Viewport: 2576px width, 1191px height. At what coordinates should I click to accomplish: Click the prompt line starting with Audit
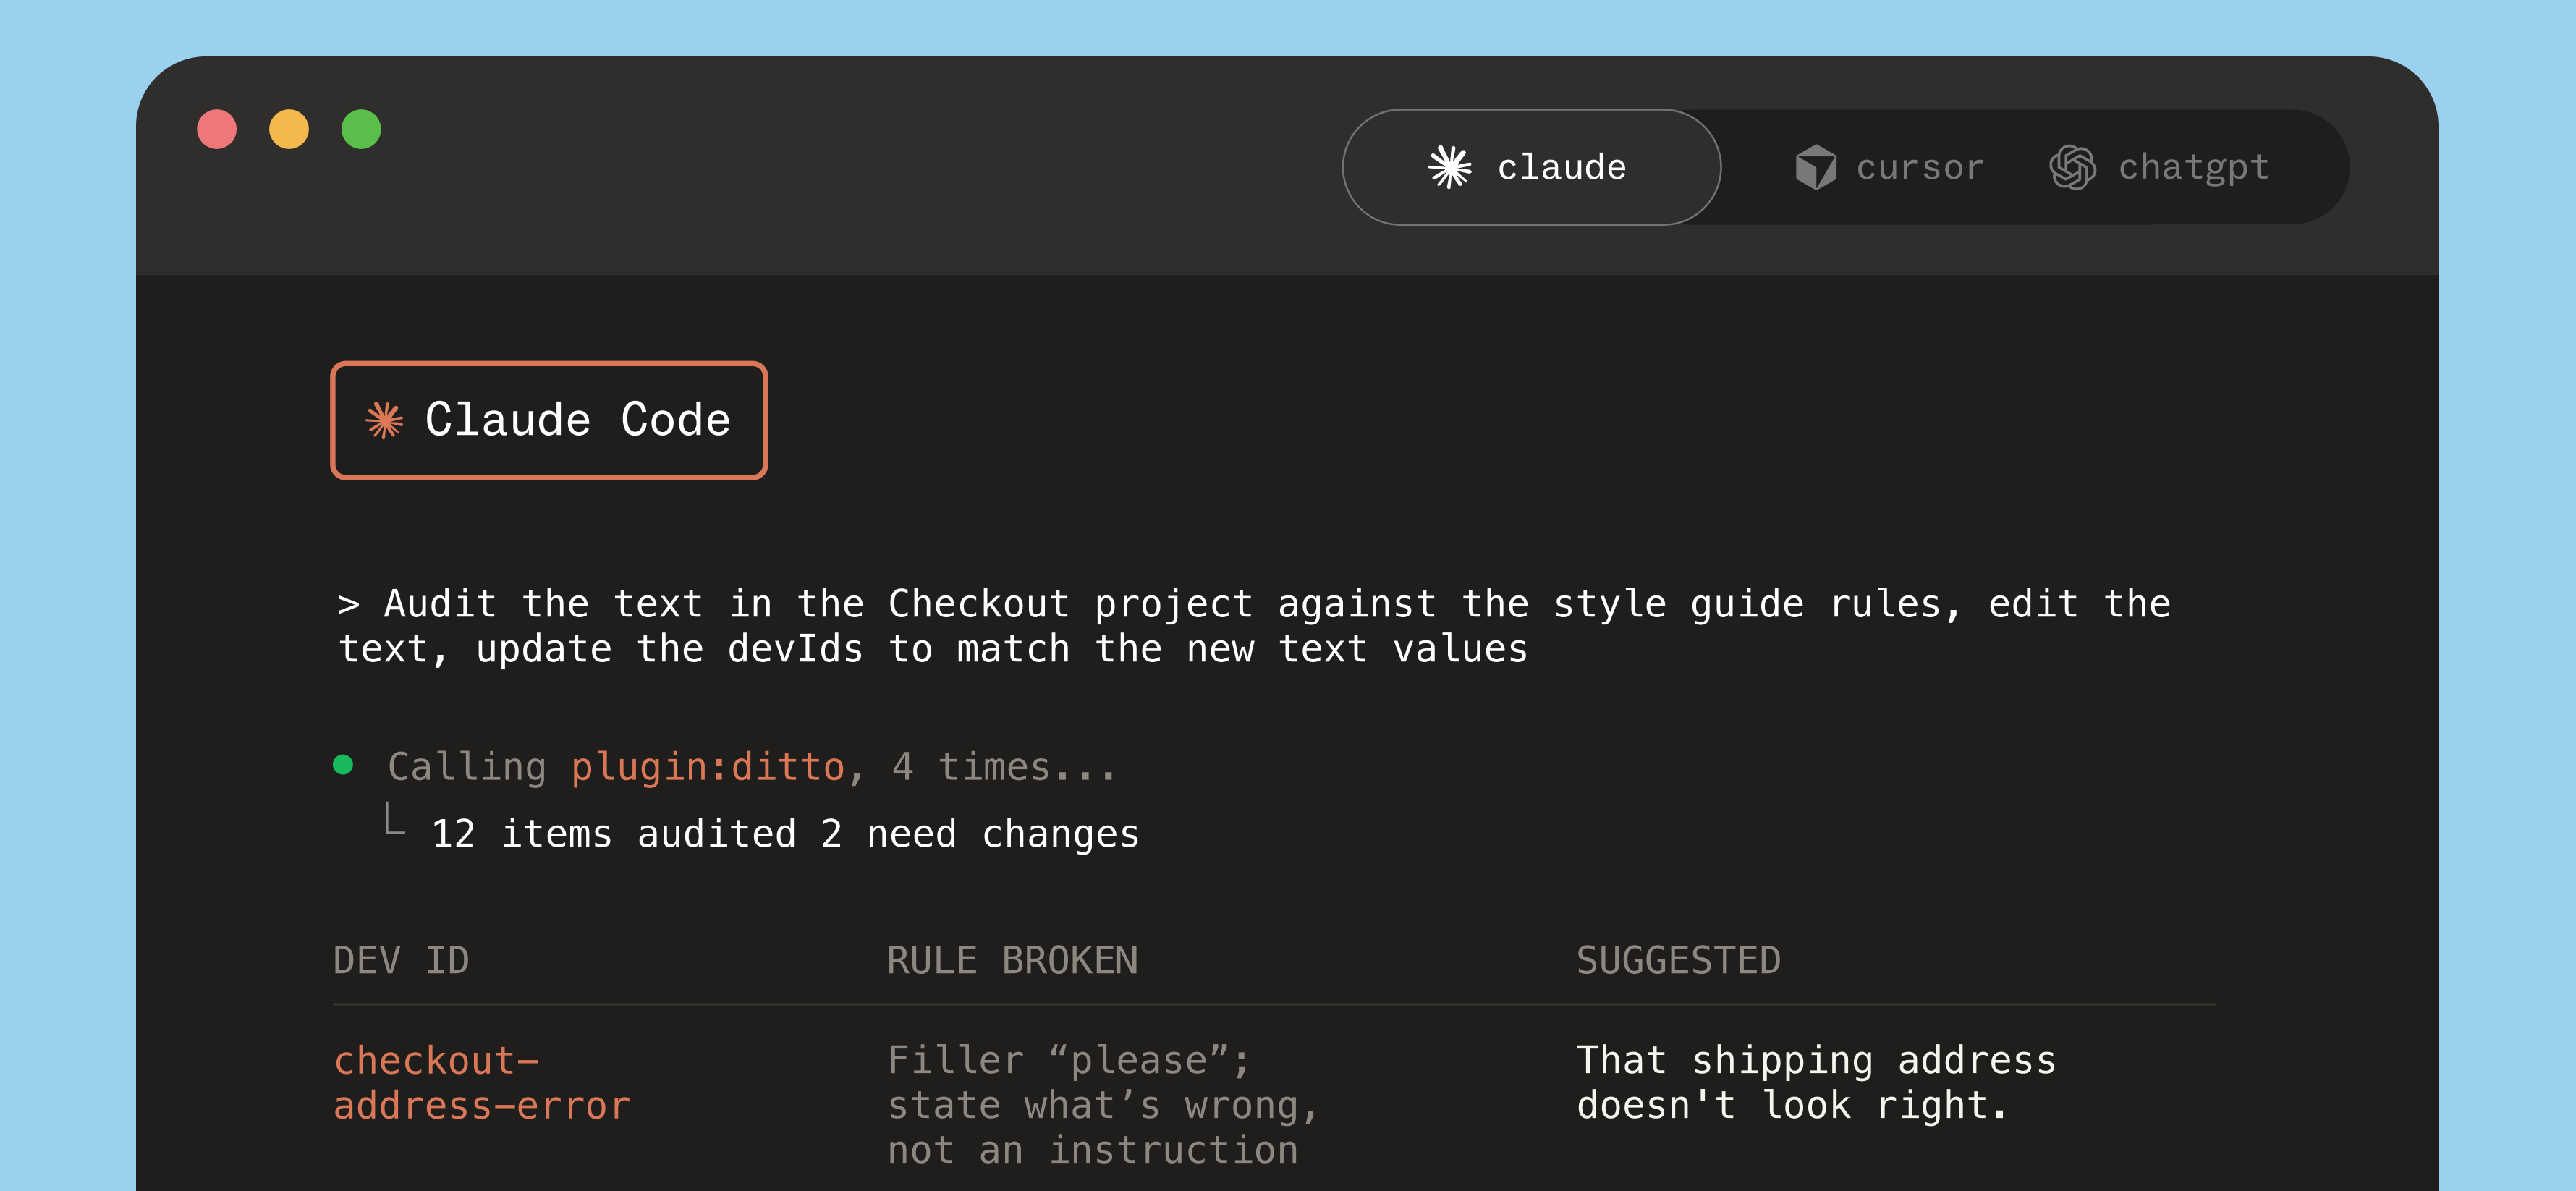click(x=1254, y=626)
